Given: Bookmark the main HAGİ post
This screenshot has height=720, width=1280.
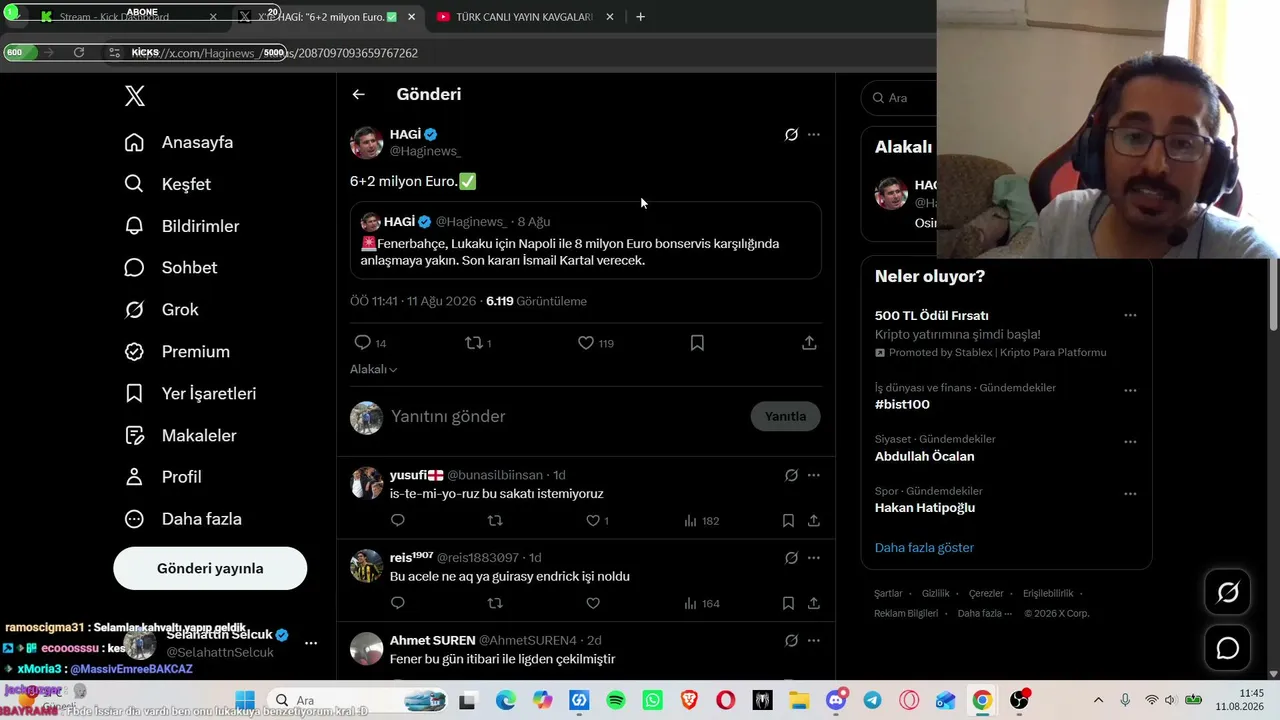Looking at the screenshot, I should tap(697, 343).
